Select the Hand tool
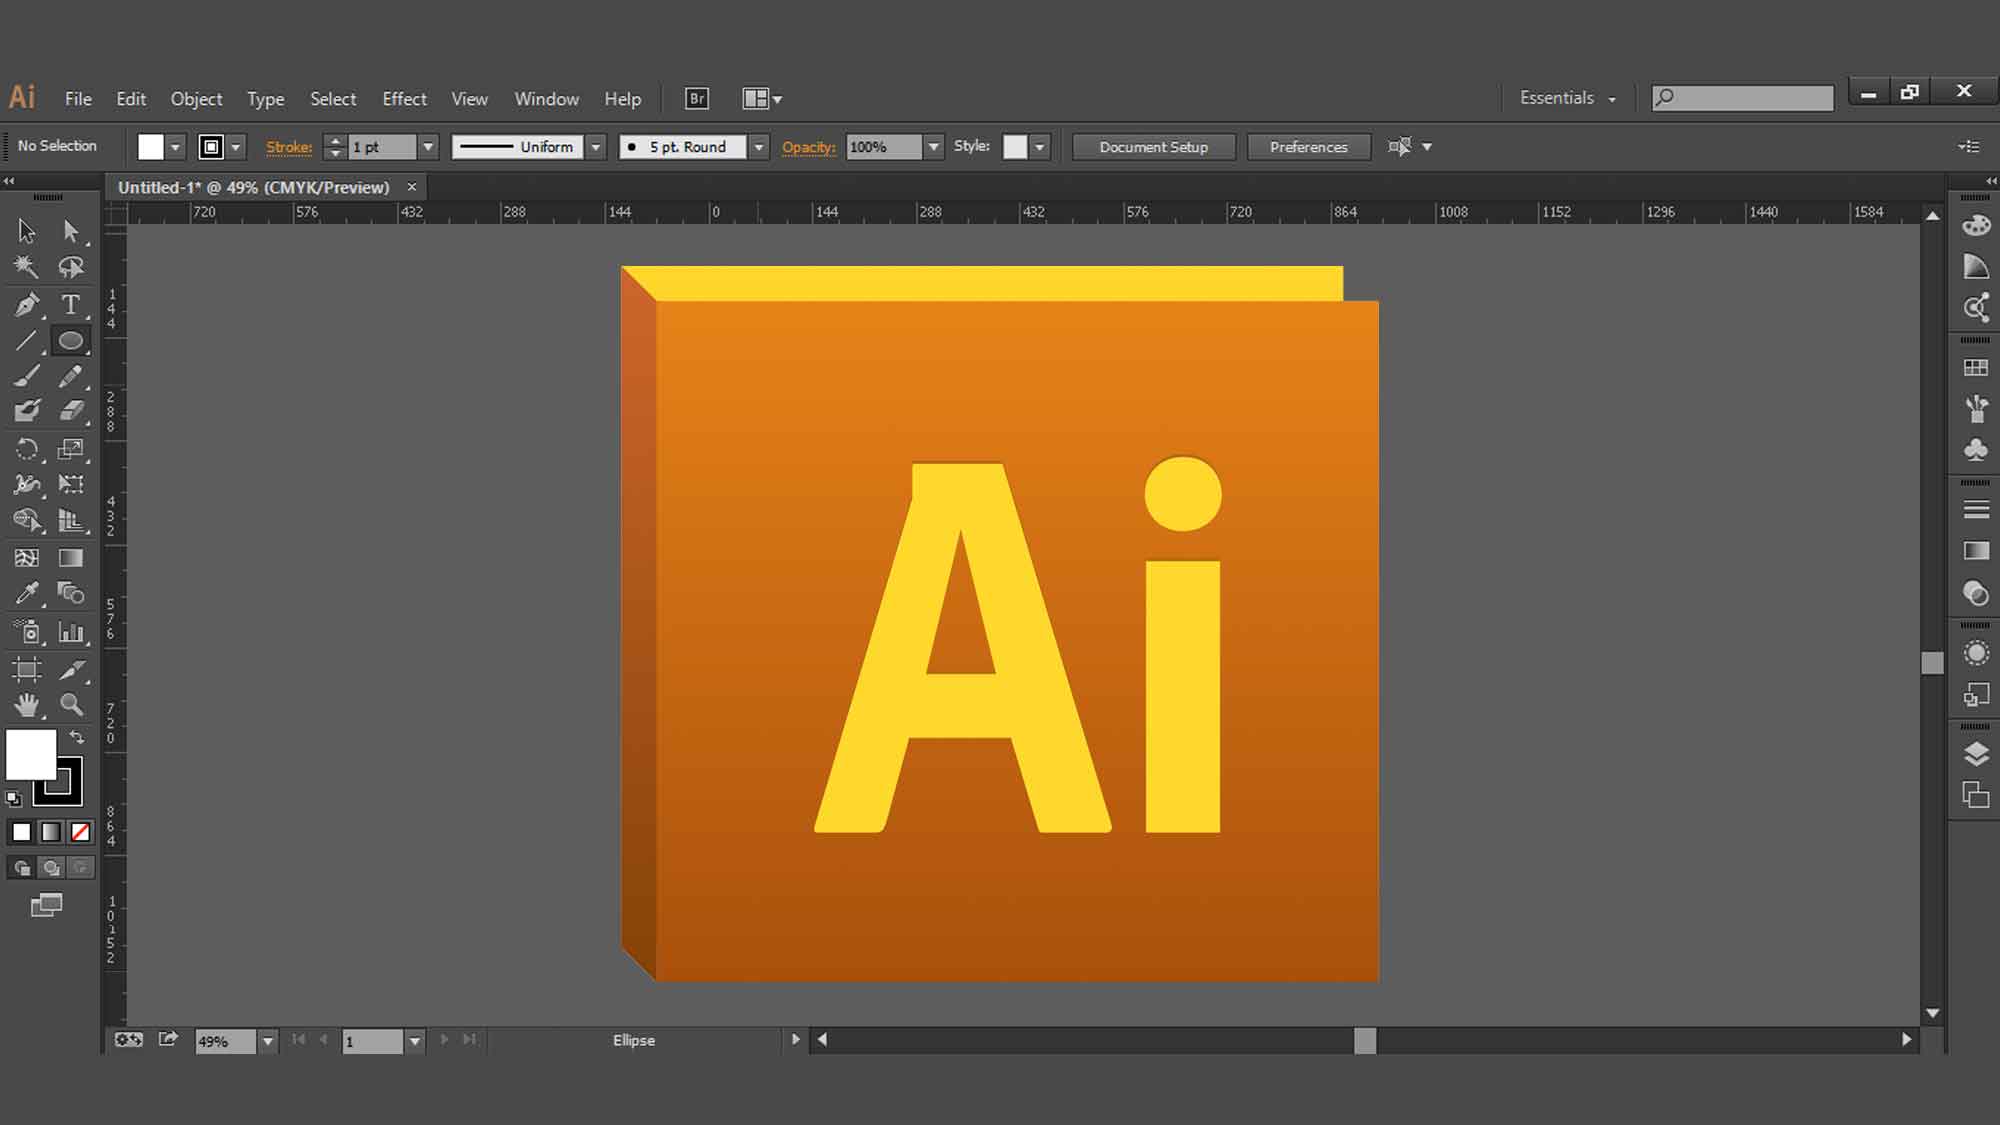This screenshot has width=2000, height=1125. [x=27, y=705]
